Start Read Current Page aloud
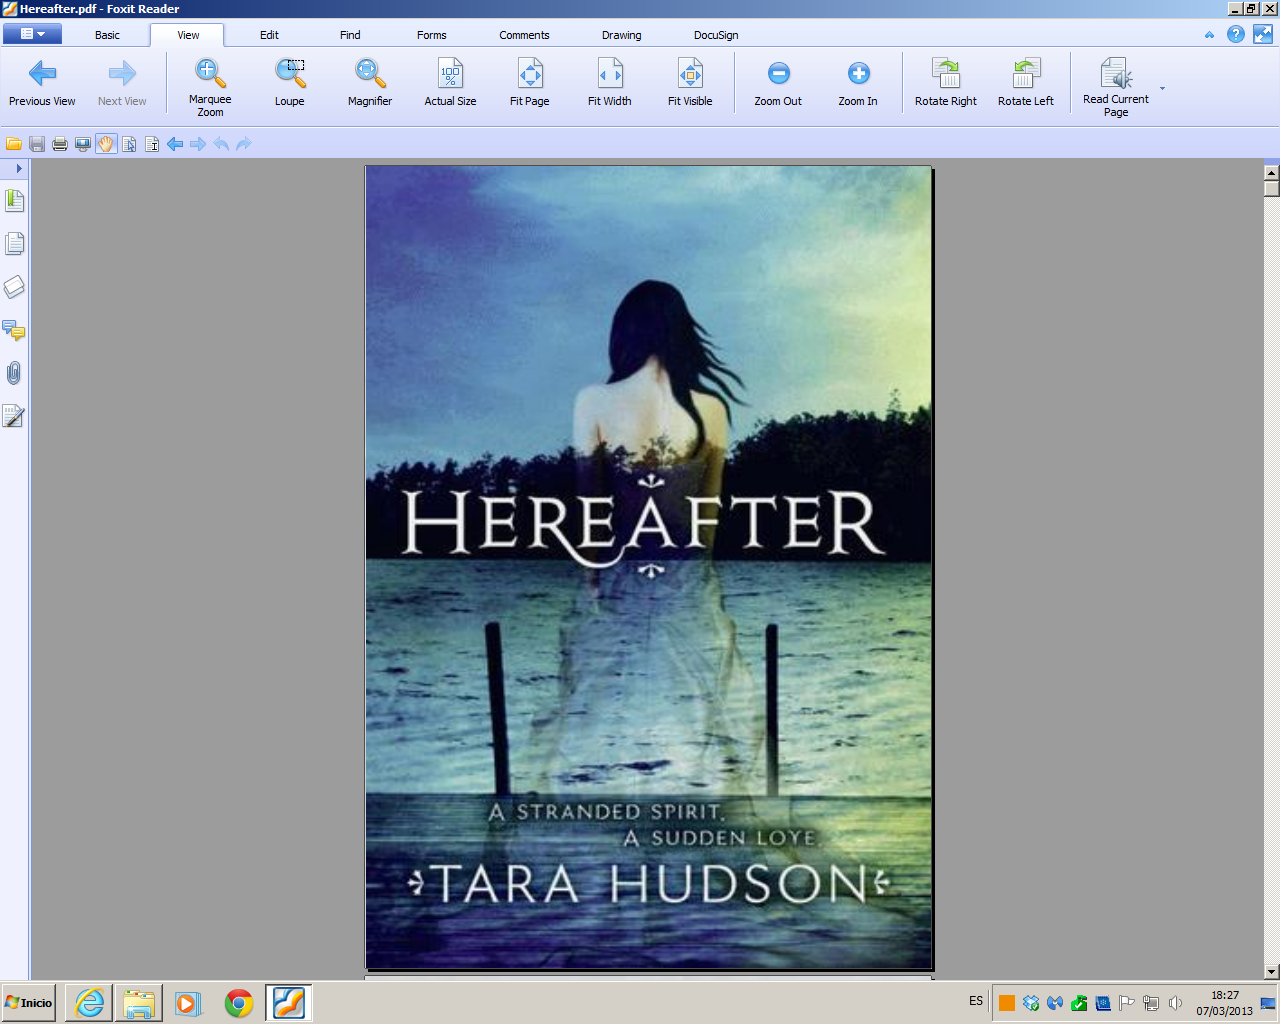The width and height of the screenshot is (1280, 1024). coord(1116,87)
